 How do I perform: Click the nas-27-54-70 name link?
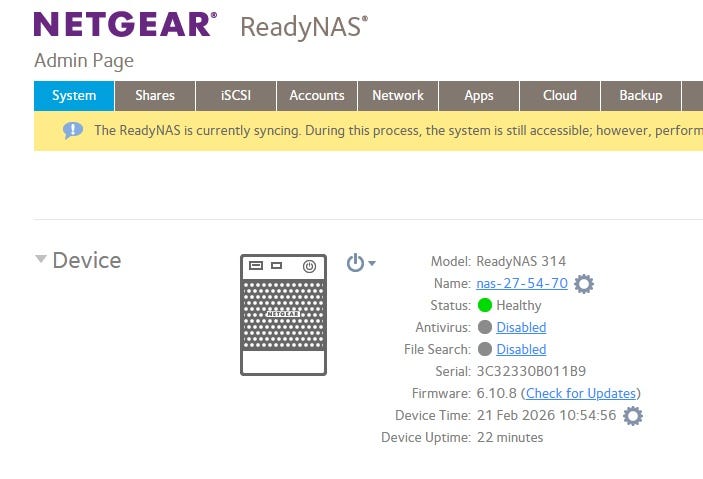click(x=522, y=283)
